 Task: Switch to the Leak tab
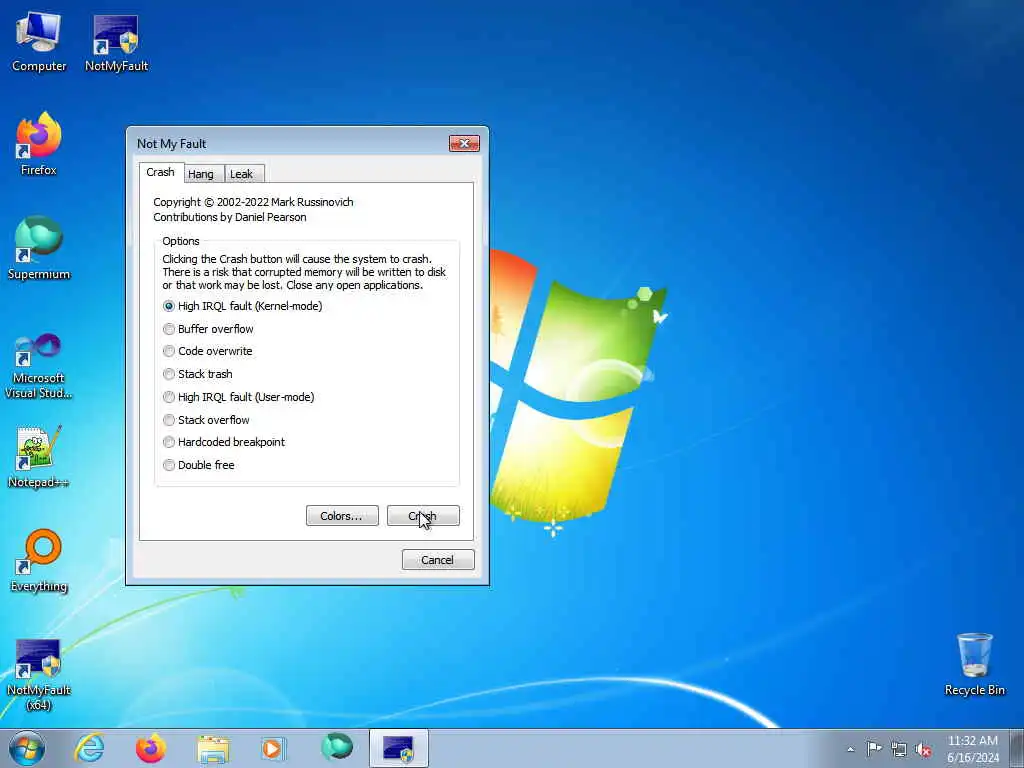242,174
